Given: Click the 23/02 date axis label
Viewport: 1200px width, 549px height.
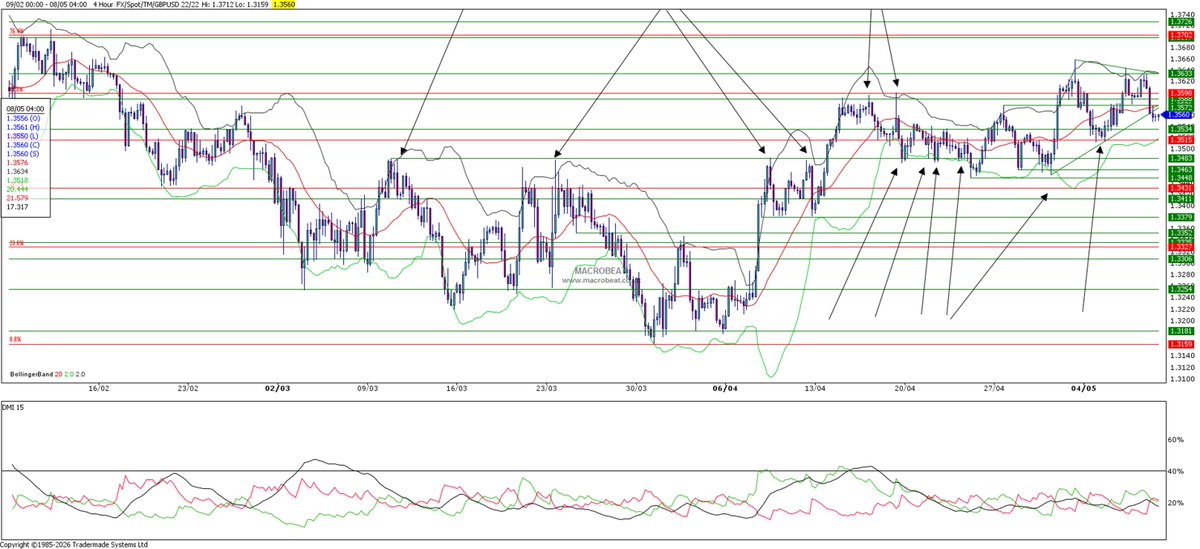Looking at the screenshot, I should click(x=188, y=386).
